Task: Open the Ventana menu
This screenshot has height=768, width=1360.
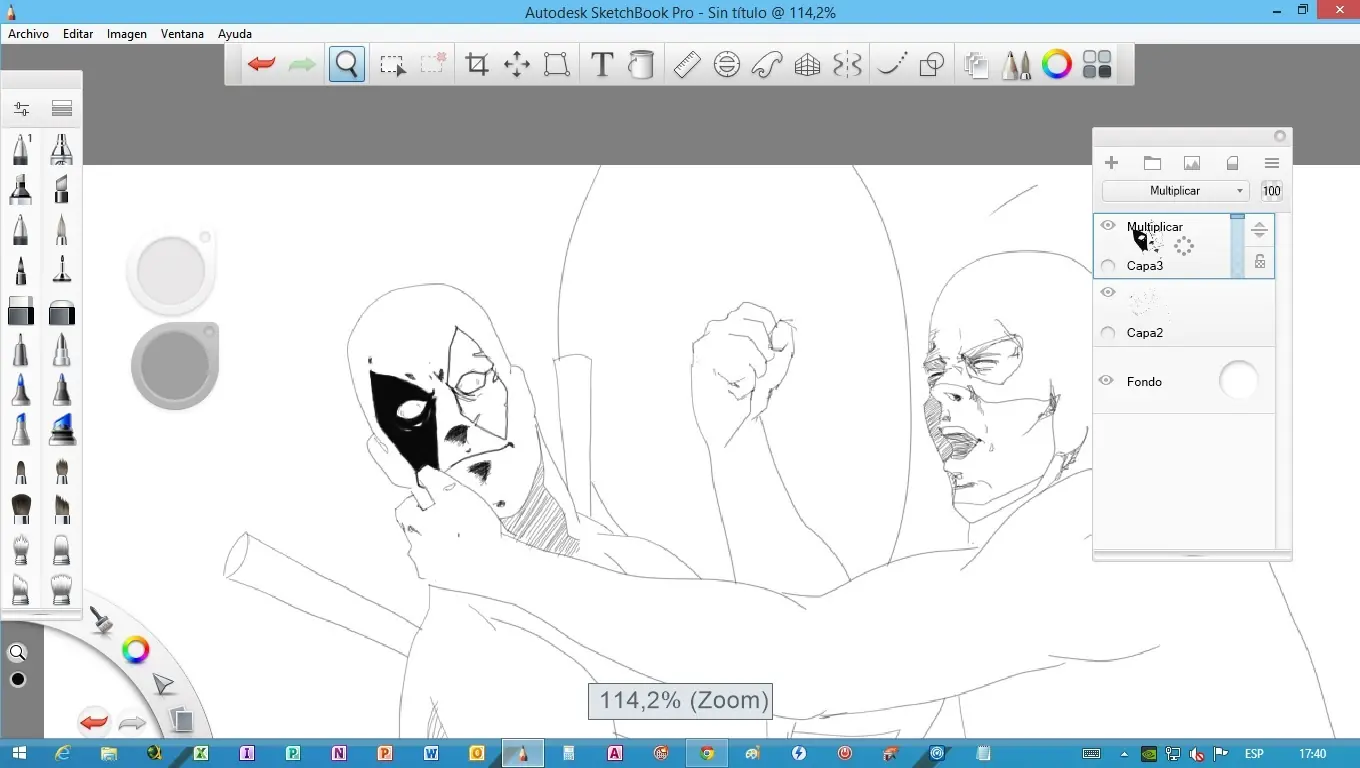Action: click(x=182, y=34)
